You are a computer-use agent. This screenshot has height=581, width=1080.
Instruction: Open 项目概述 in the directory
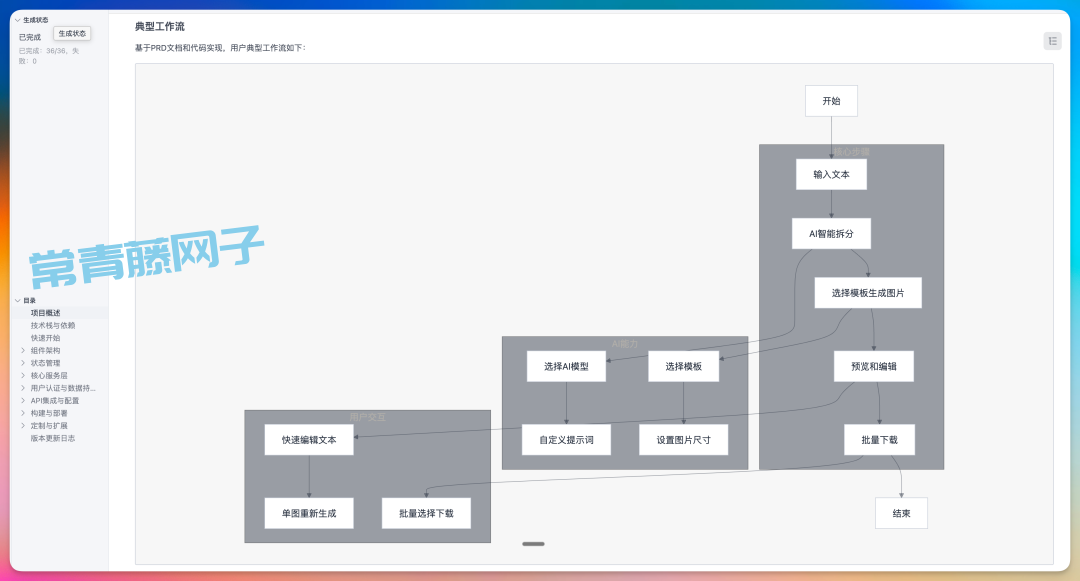click(45, 313)
